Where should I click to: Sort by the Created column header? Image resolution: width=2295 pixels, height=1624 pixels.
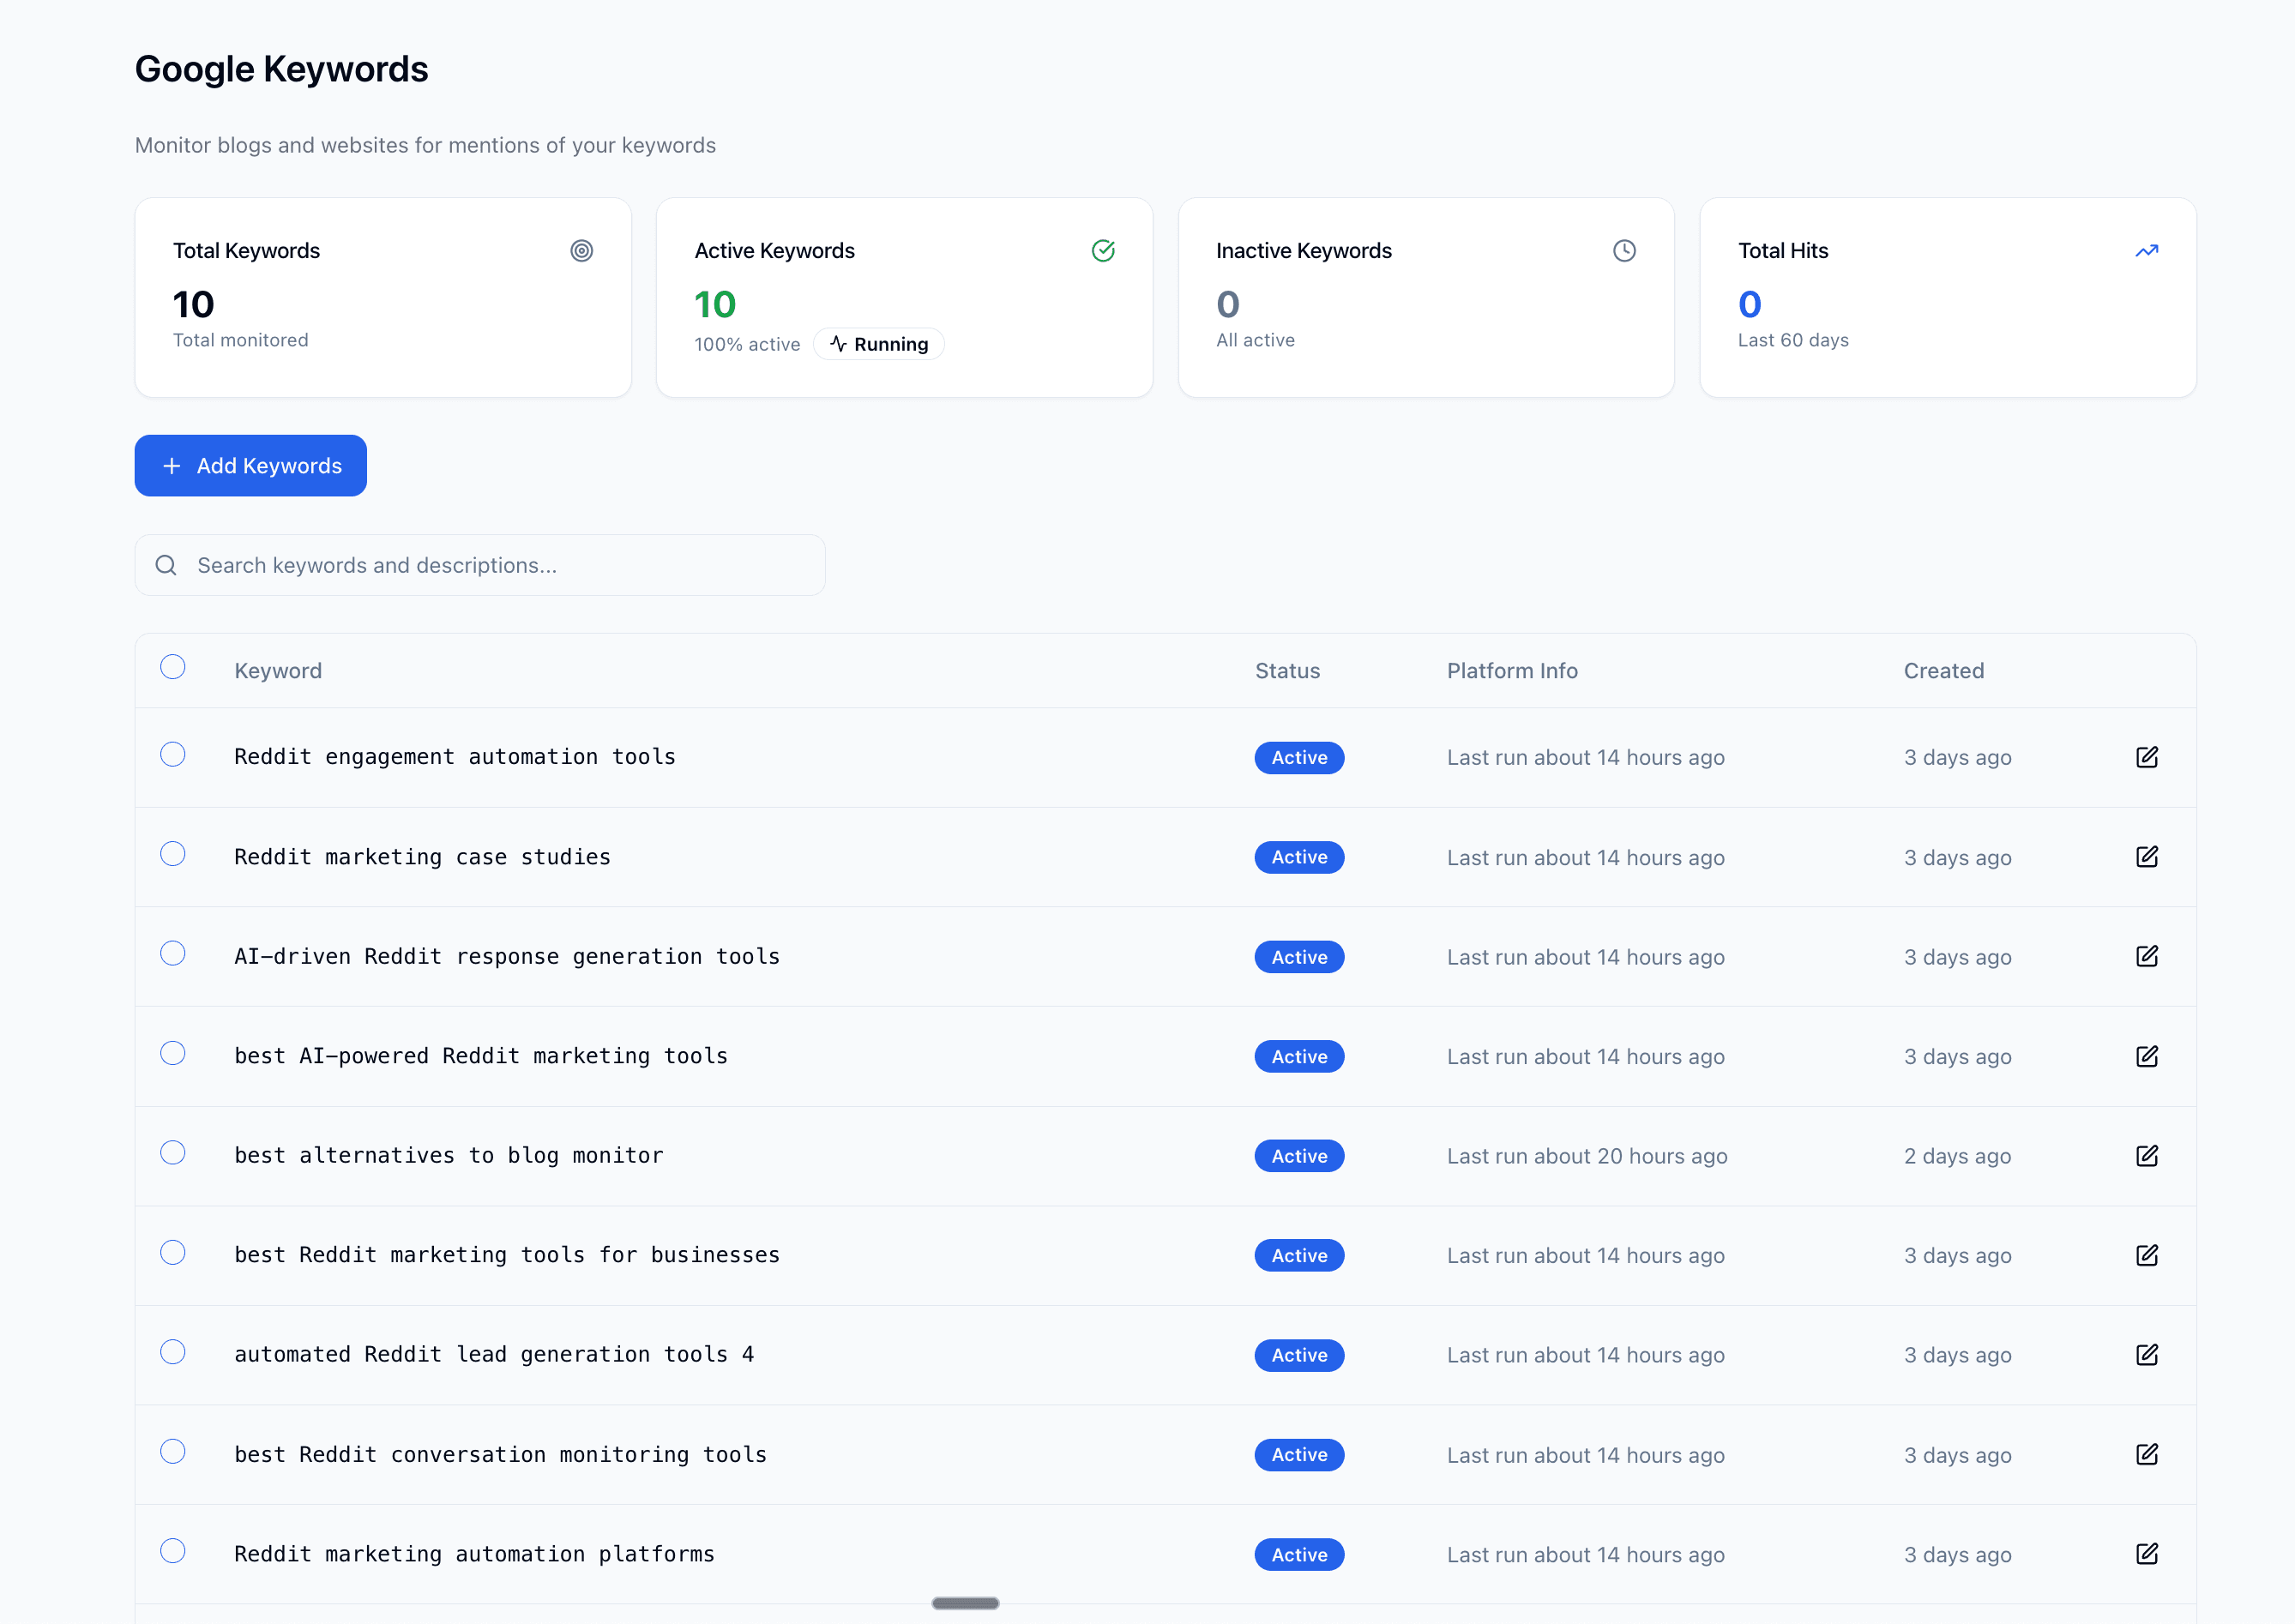click(1943, 670)
